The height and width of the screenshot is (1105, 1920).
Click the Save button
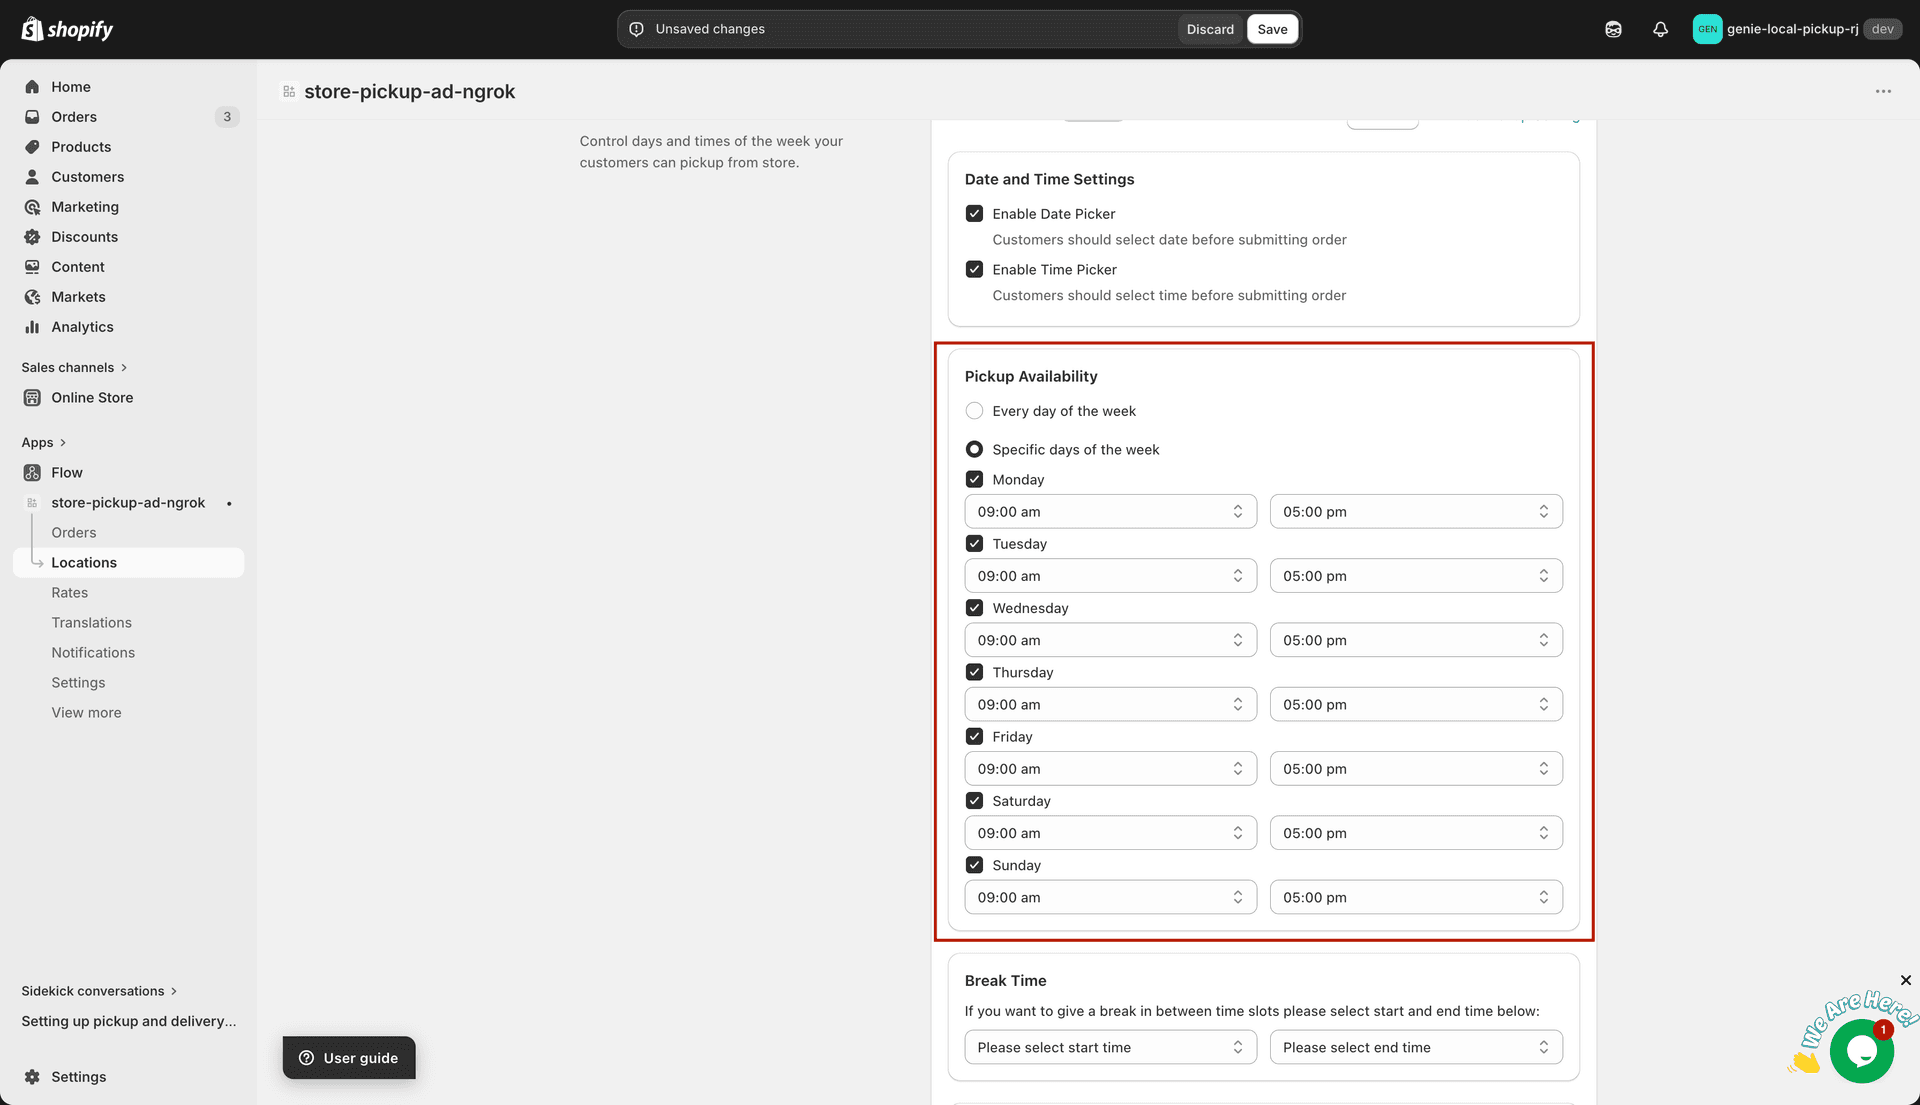1272,29
